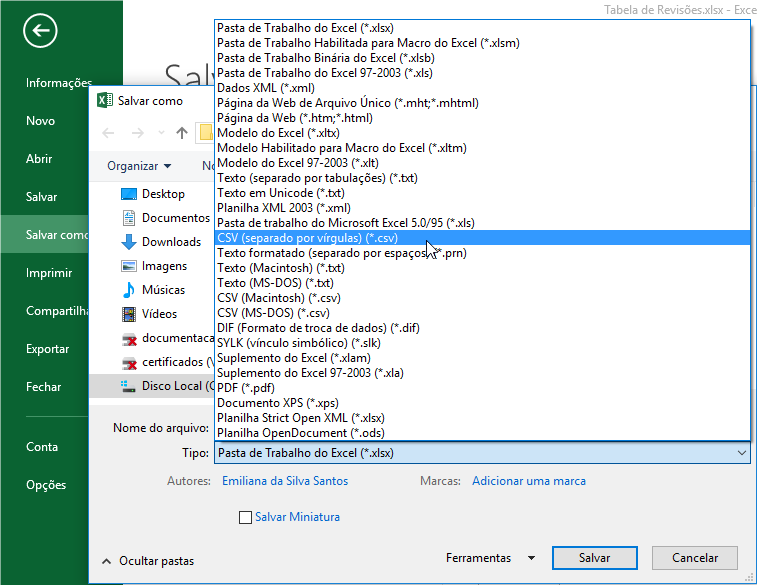Click the Ferramentas button label
Image resolution: width=757 pixels, height=585 pixels.
click(x=478, y=558)
